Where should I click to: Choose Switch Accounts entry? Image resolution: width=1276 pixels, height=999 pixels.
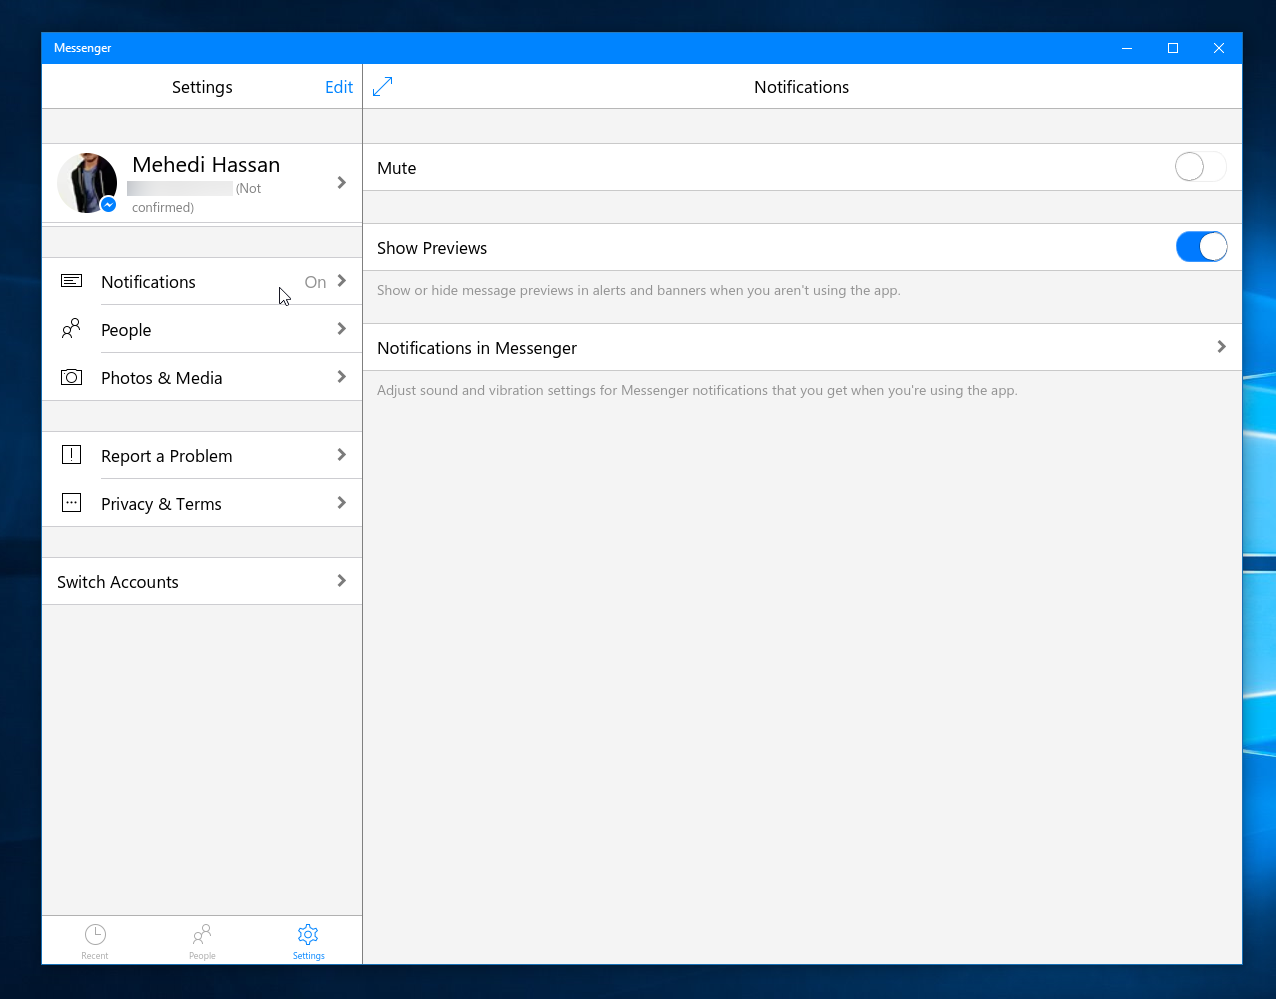point(202,581)
